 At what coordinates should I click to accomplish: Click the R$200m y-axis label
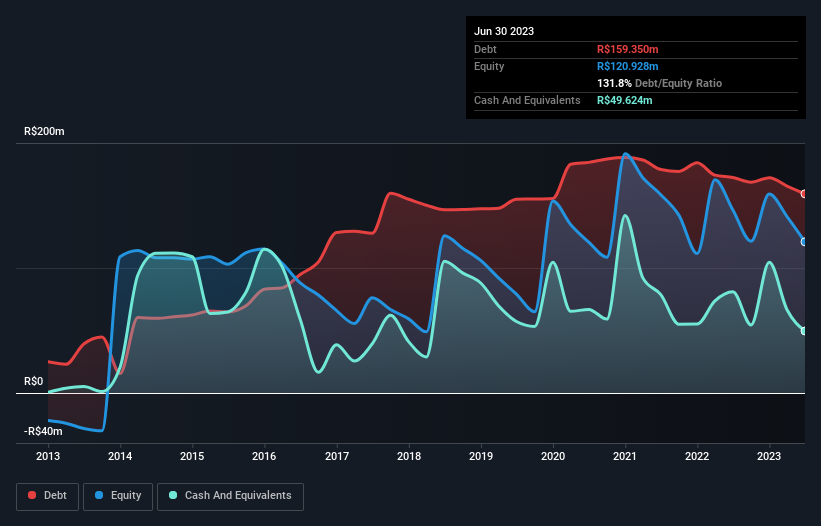(x=44, y=131)
